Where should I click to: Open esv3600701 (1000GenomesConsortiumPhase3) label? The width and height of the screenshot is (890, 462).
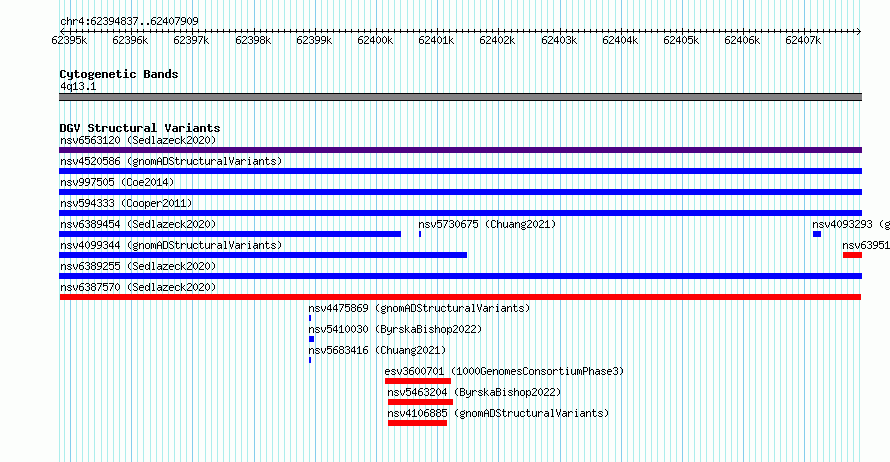(x=504, y=371)
